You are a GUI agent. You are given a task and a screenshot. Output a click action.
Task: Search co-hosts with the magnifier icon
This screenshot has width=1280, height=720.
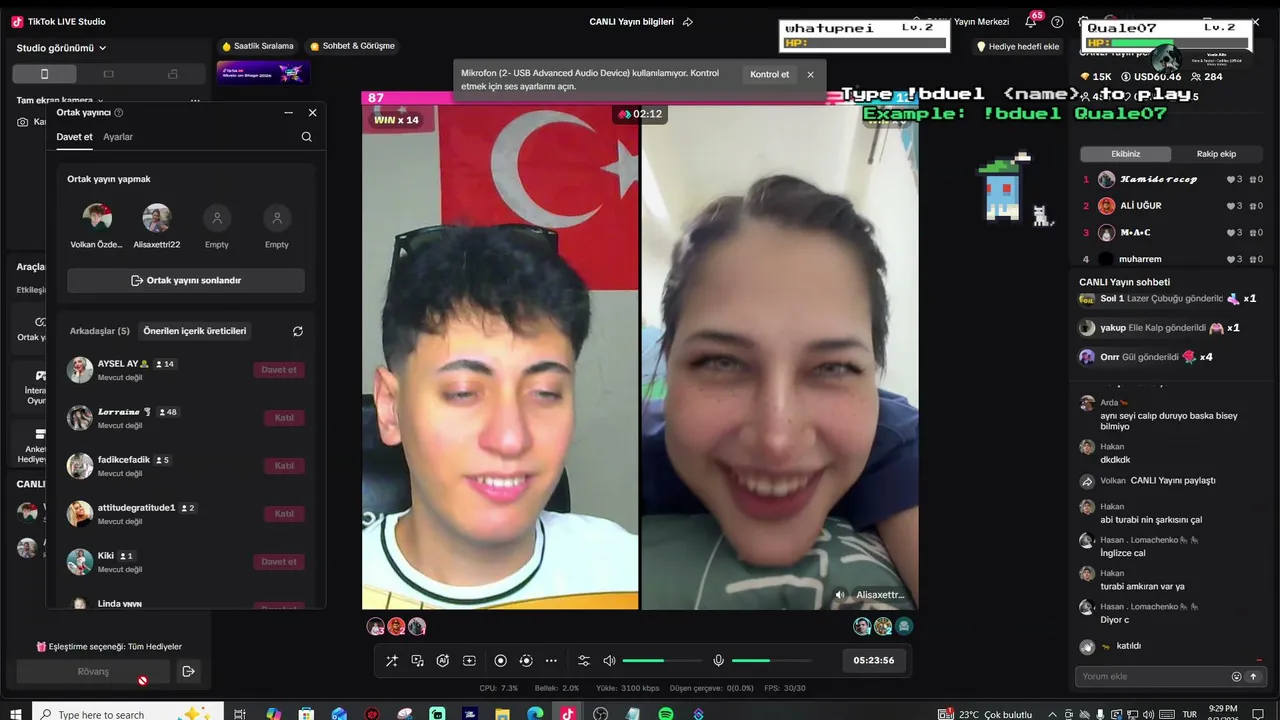click(x=307, y=137)
